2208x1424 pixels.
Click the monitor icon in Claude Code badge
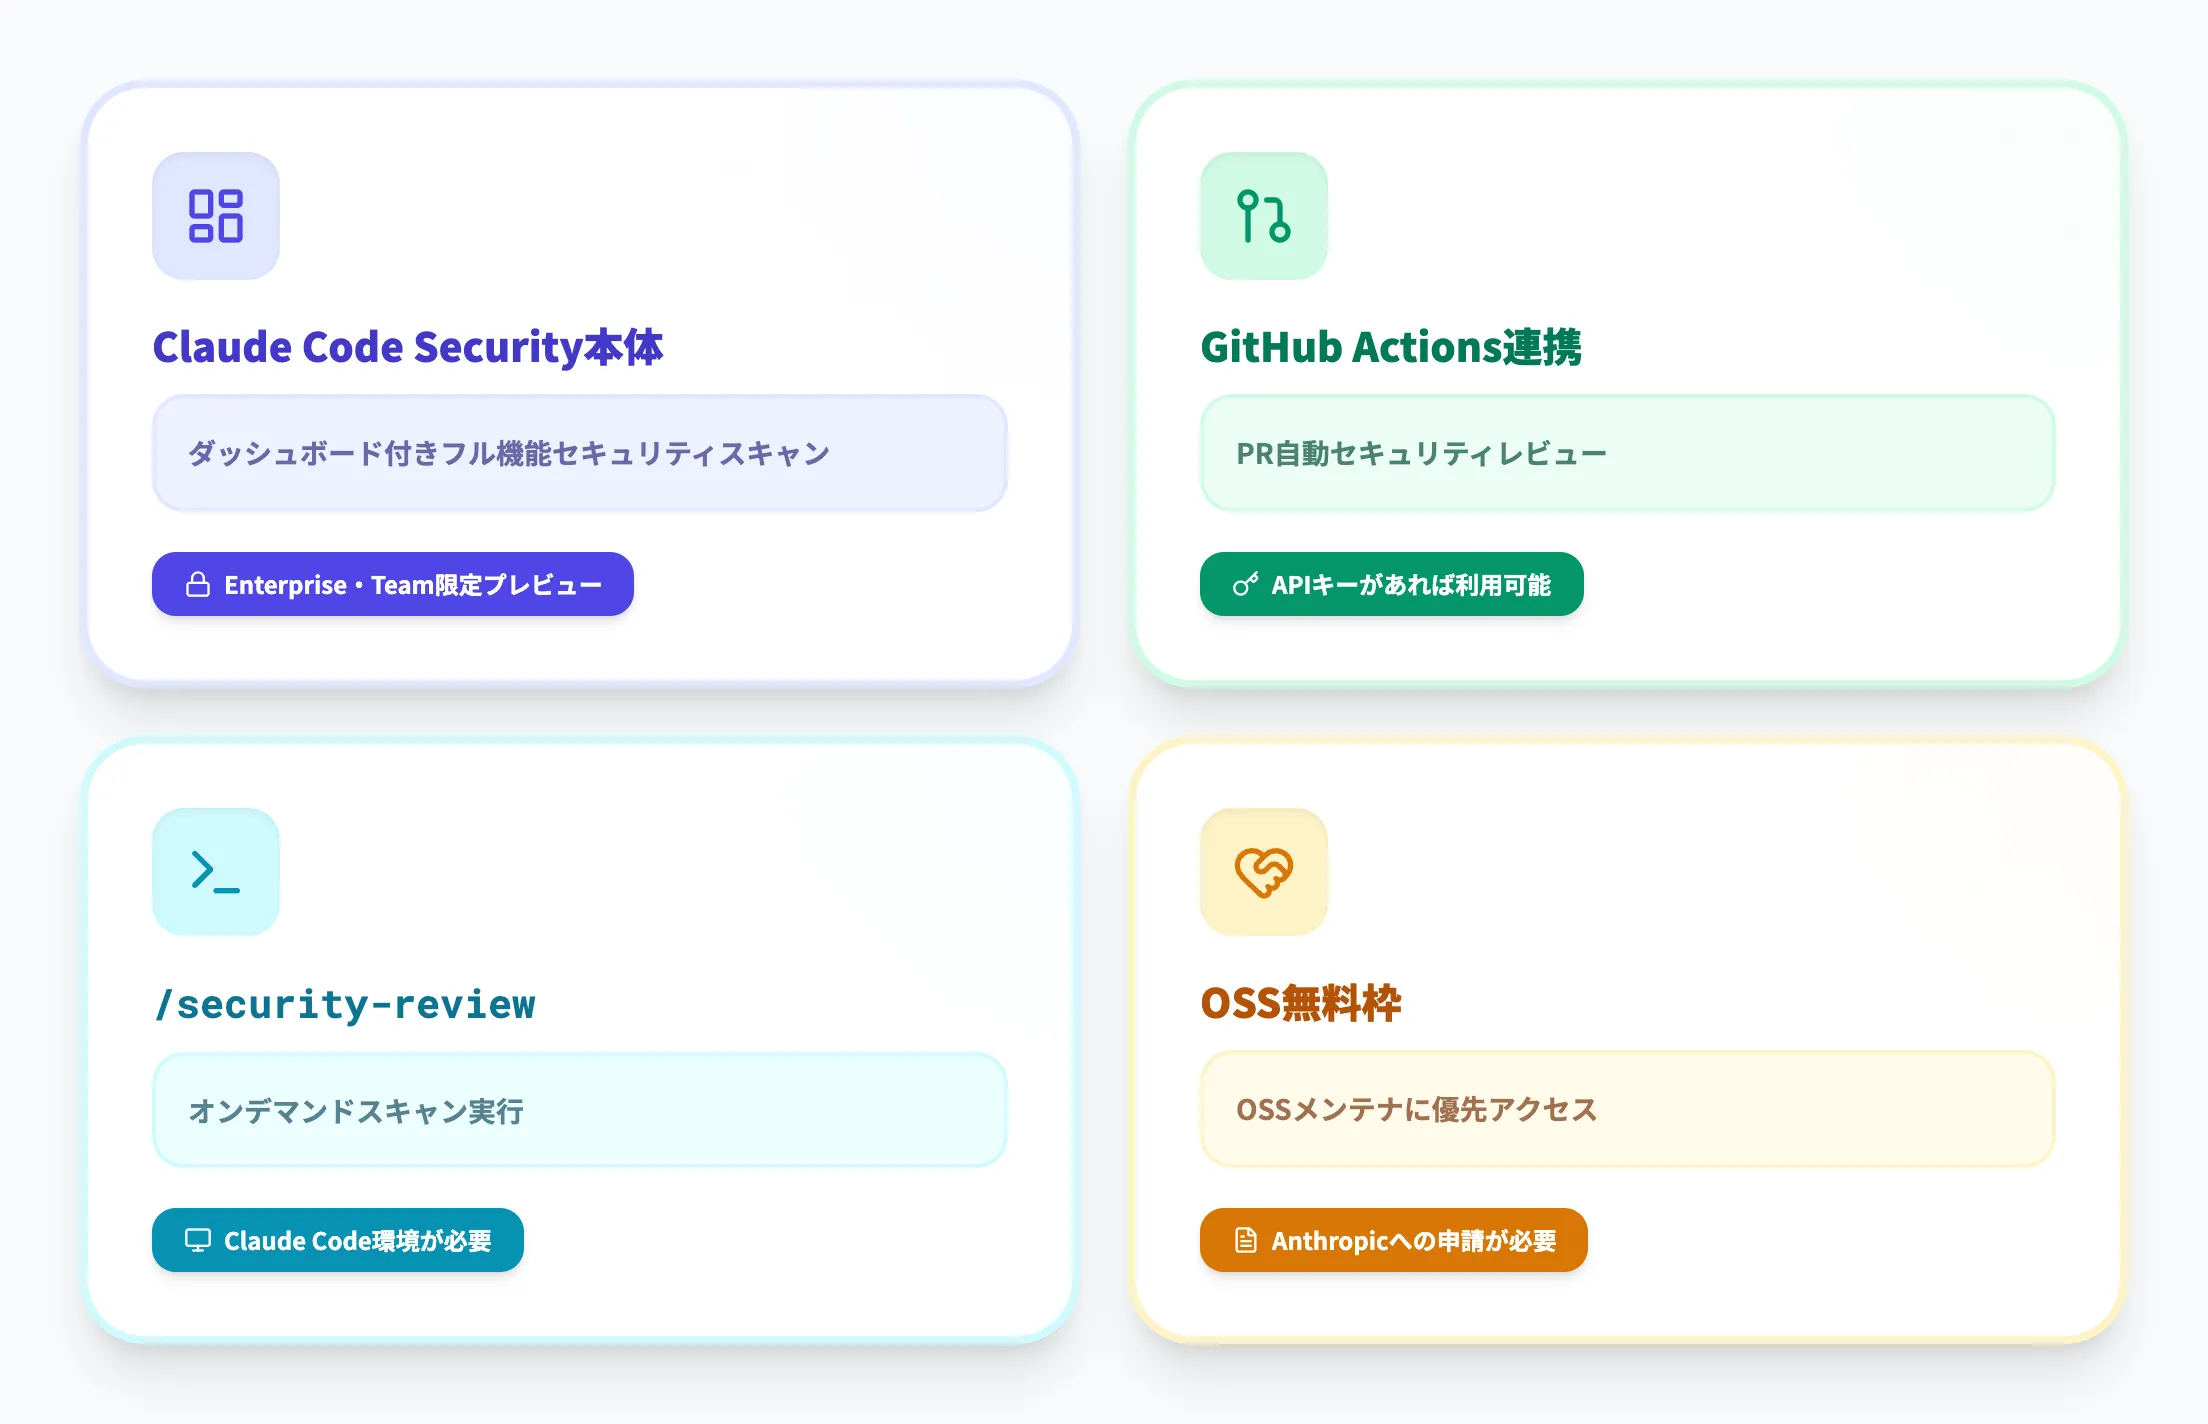[x=198, y=1241]
